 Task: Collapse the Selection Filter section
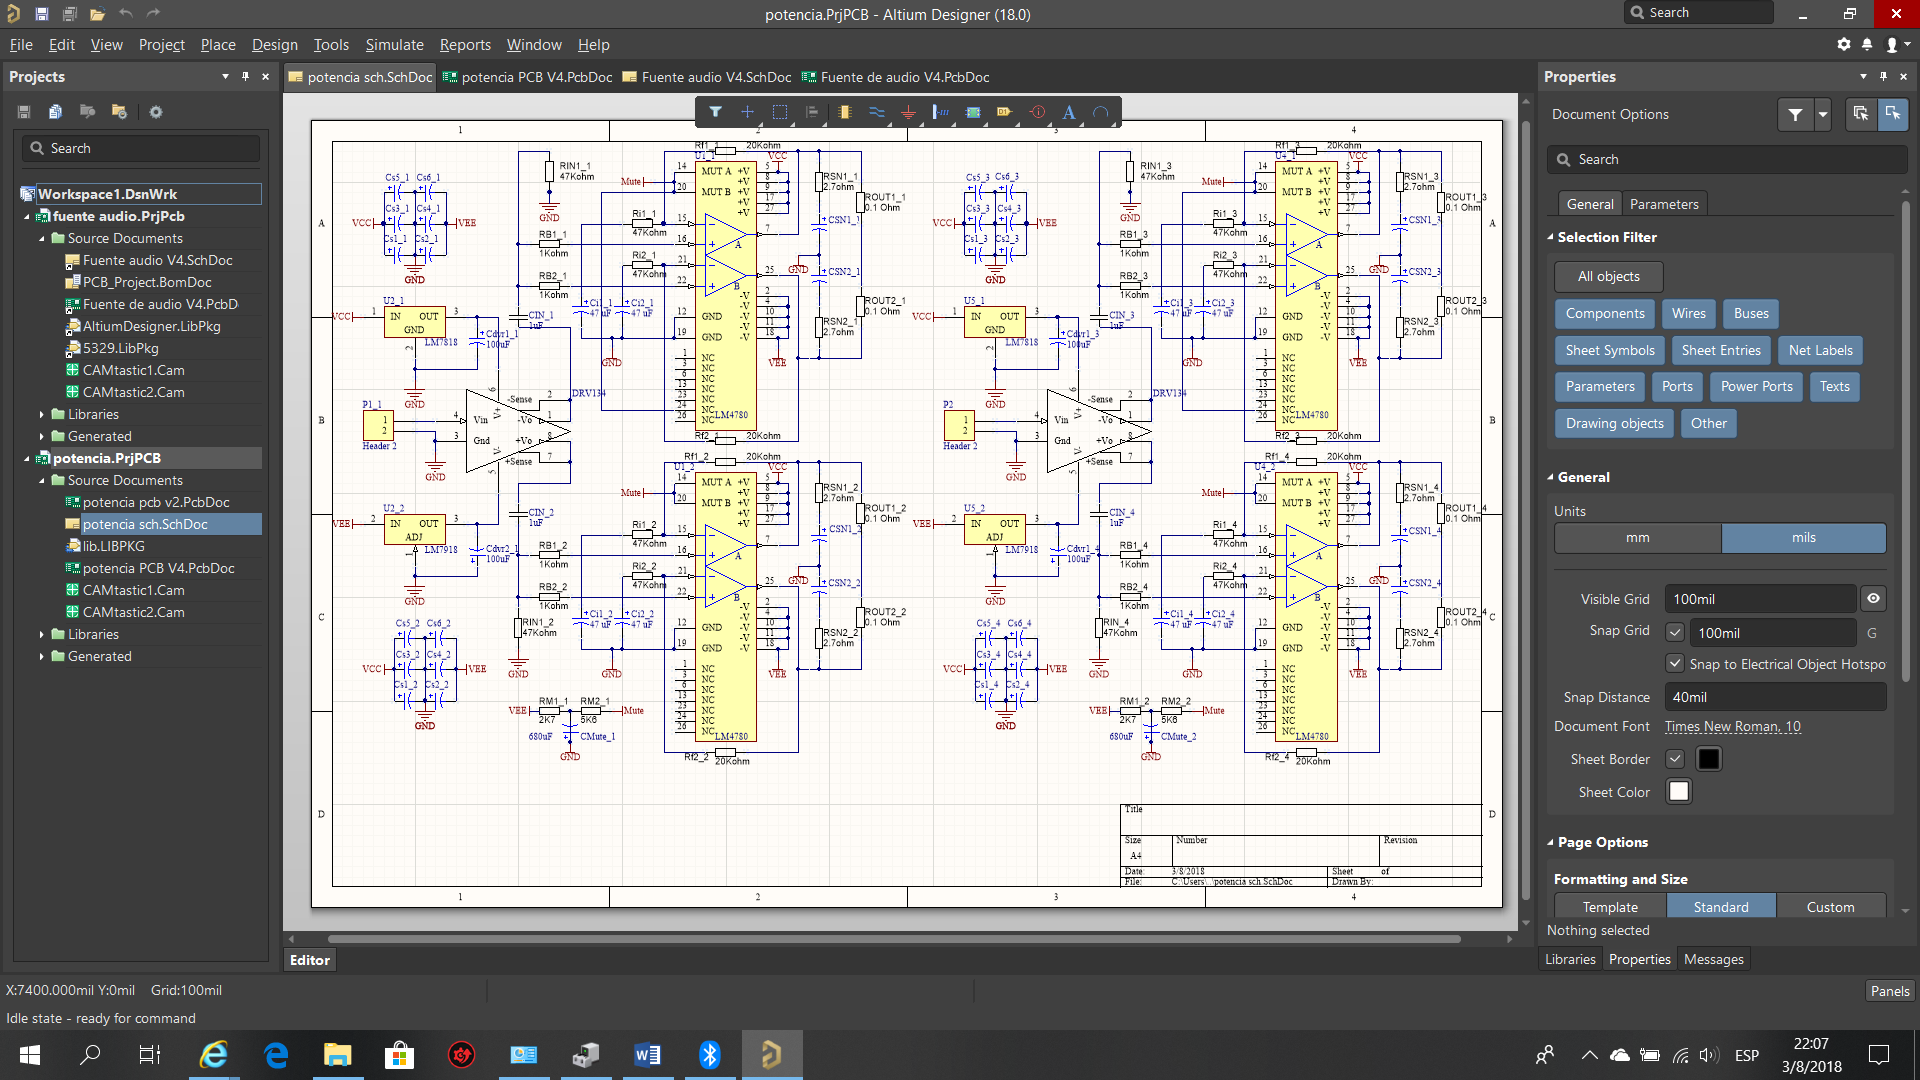click(x=1551, y=237)
